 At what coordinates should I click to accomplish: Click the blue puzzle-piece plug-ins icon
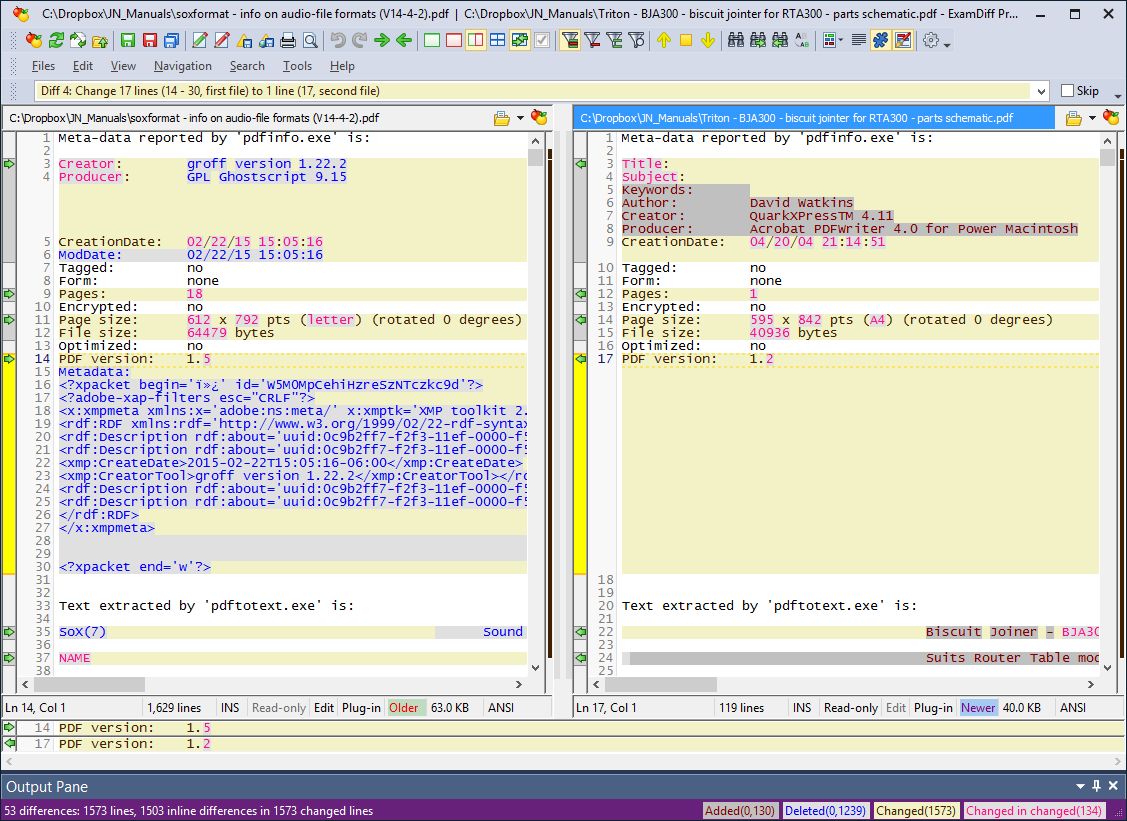coord(880,40)
